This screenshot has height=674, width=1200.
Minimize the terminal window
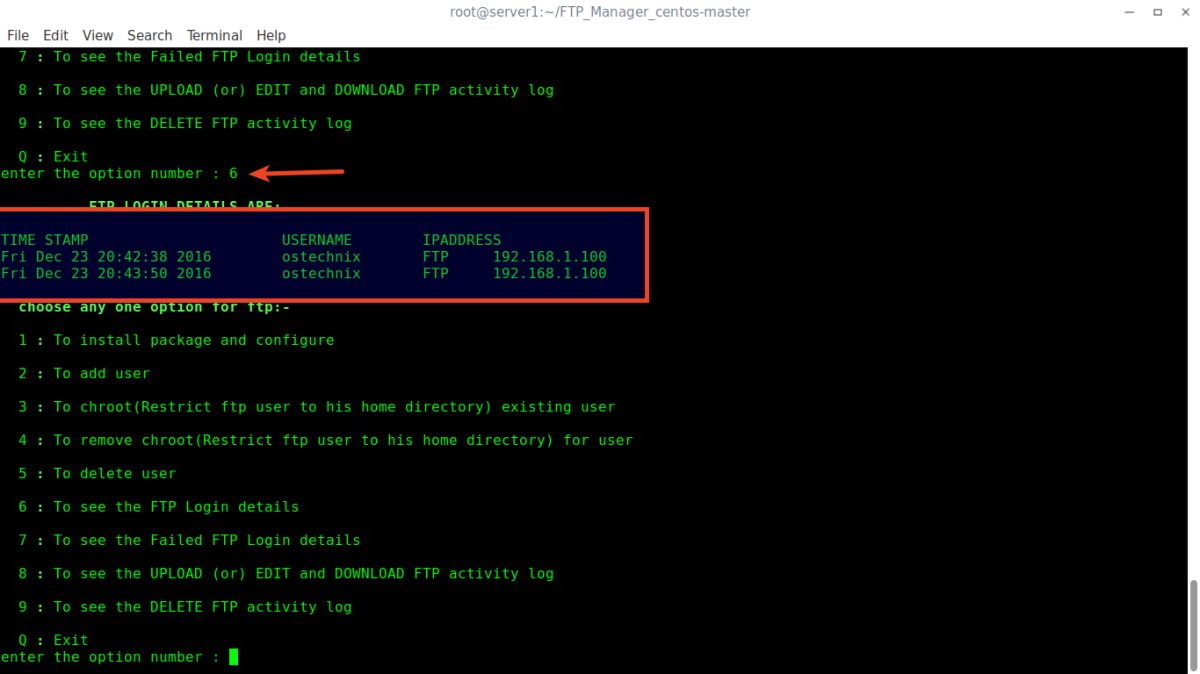[x=1129, y=12]
